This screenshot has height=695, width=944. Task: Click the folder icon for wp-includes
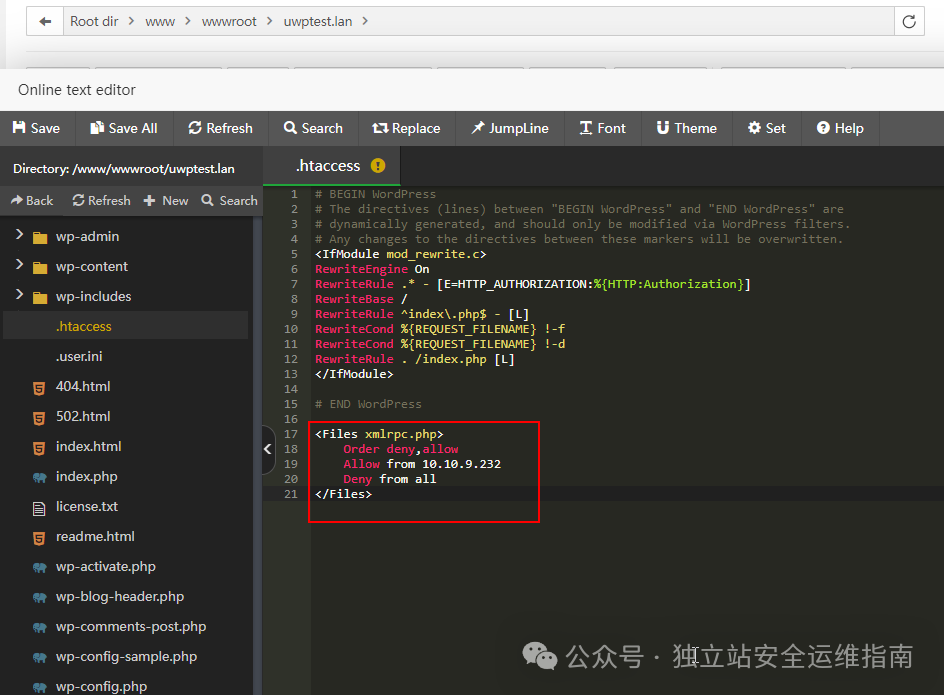(40, 298)
